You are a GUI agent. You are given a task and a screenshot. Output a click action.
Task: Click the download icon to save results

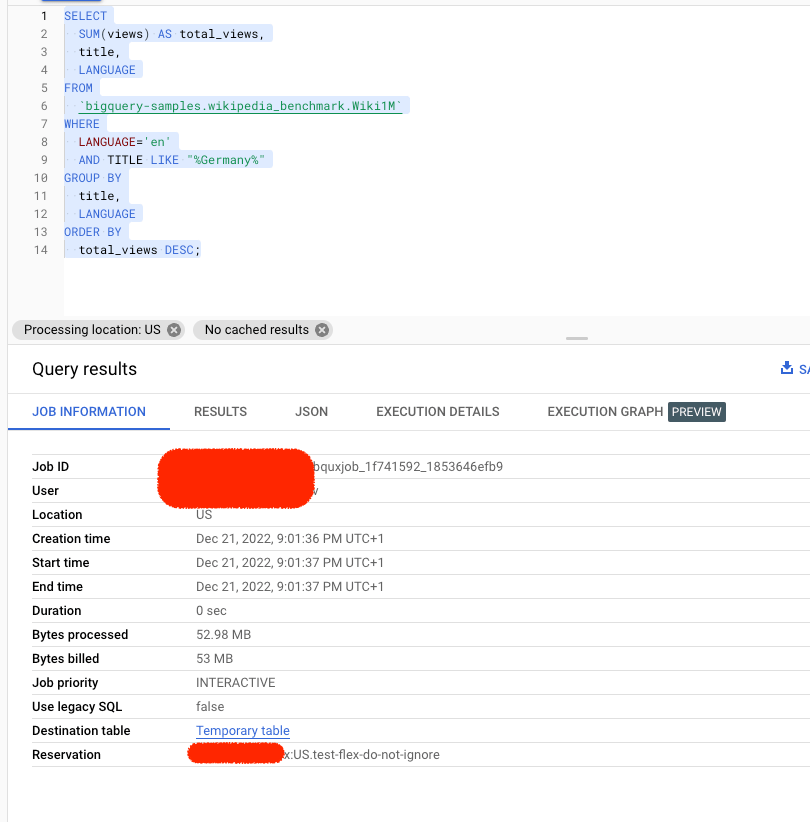coord(789,367)
